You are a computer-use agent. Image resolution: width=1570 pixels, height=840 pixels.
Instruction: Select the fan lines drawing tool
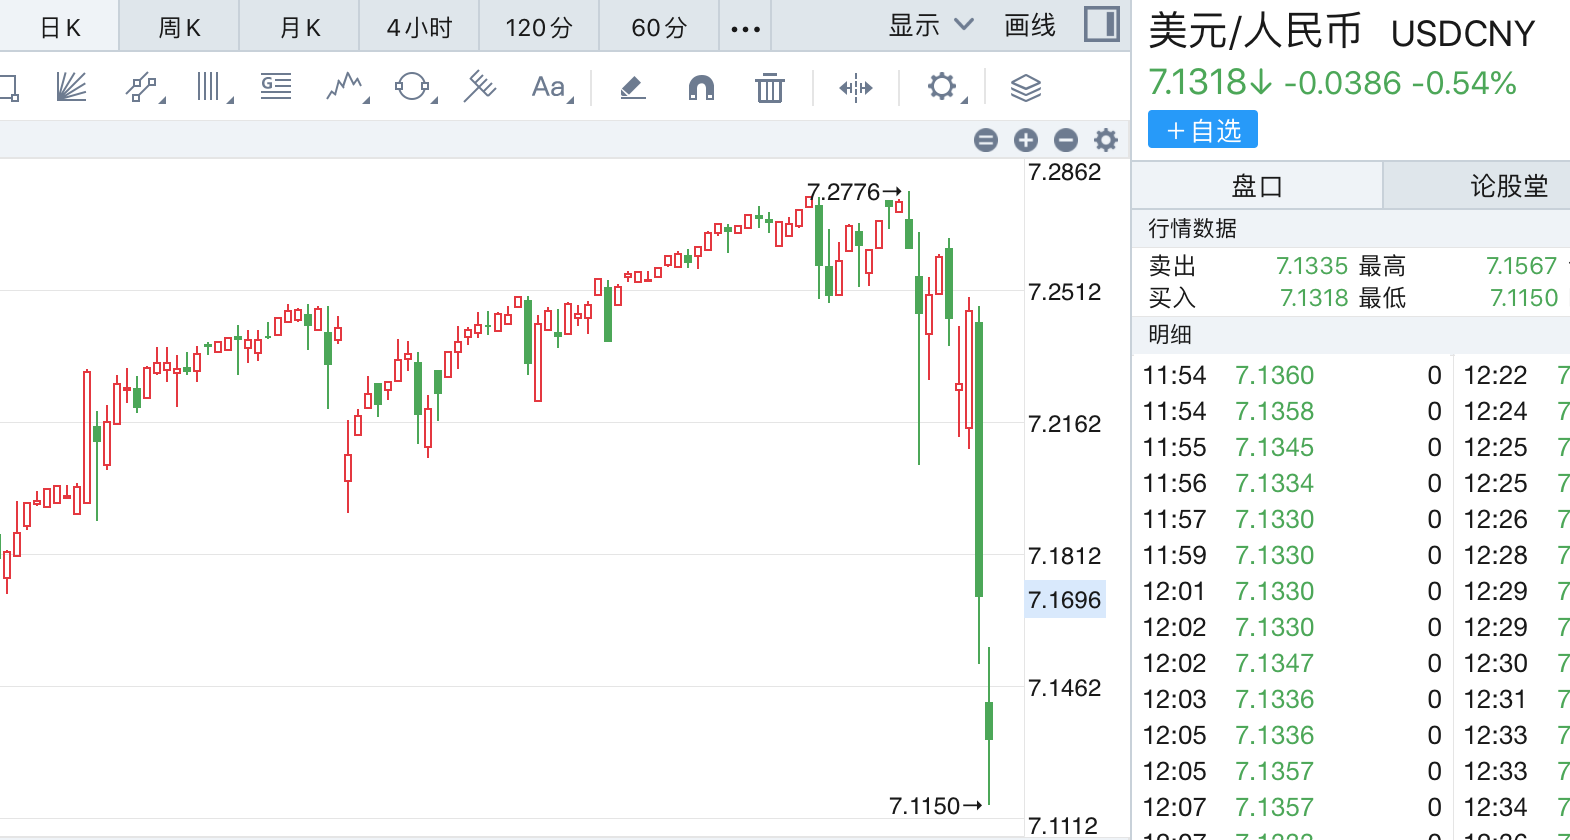71,88
